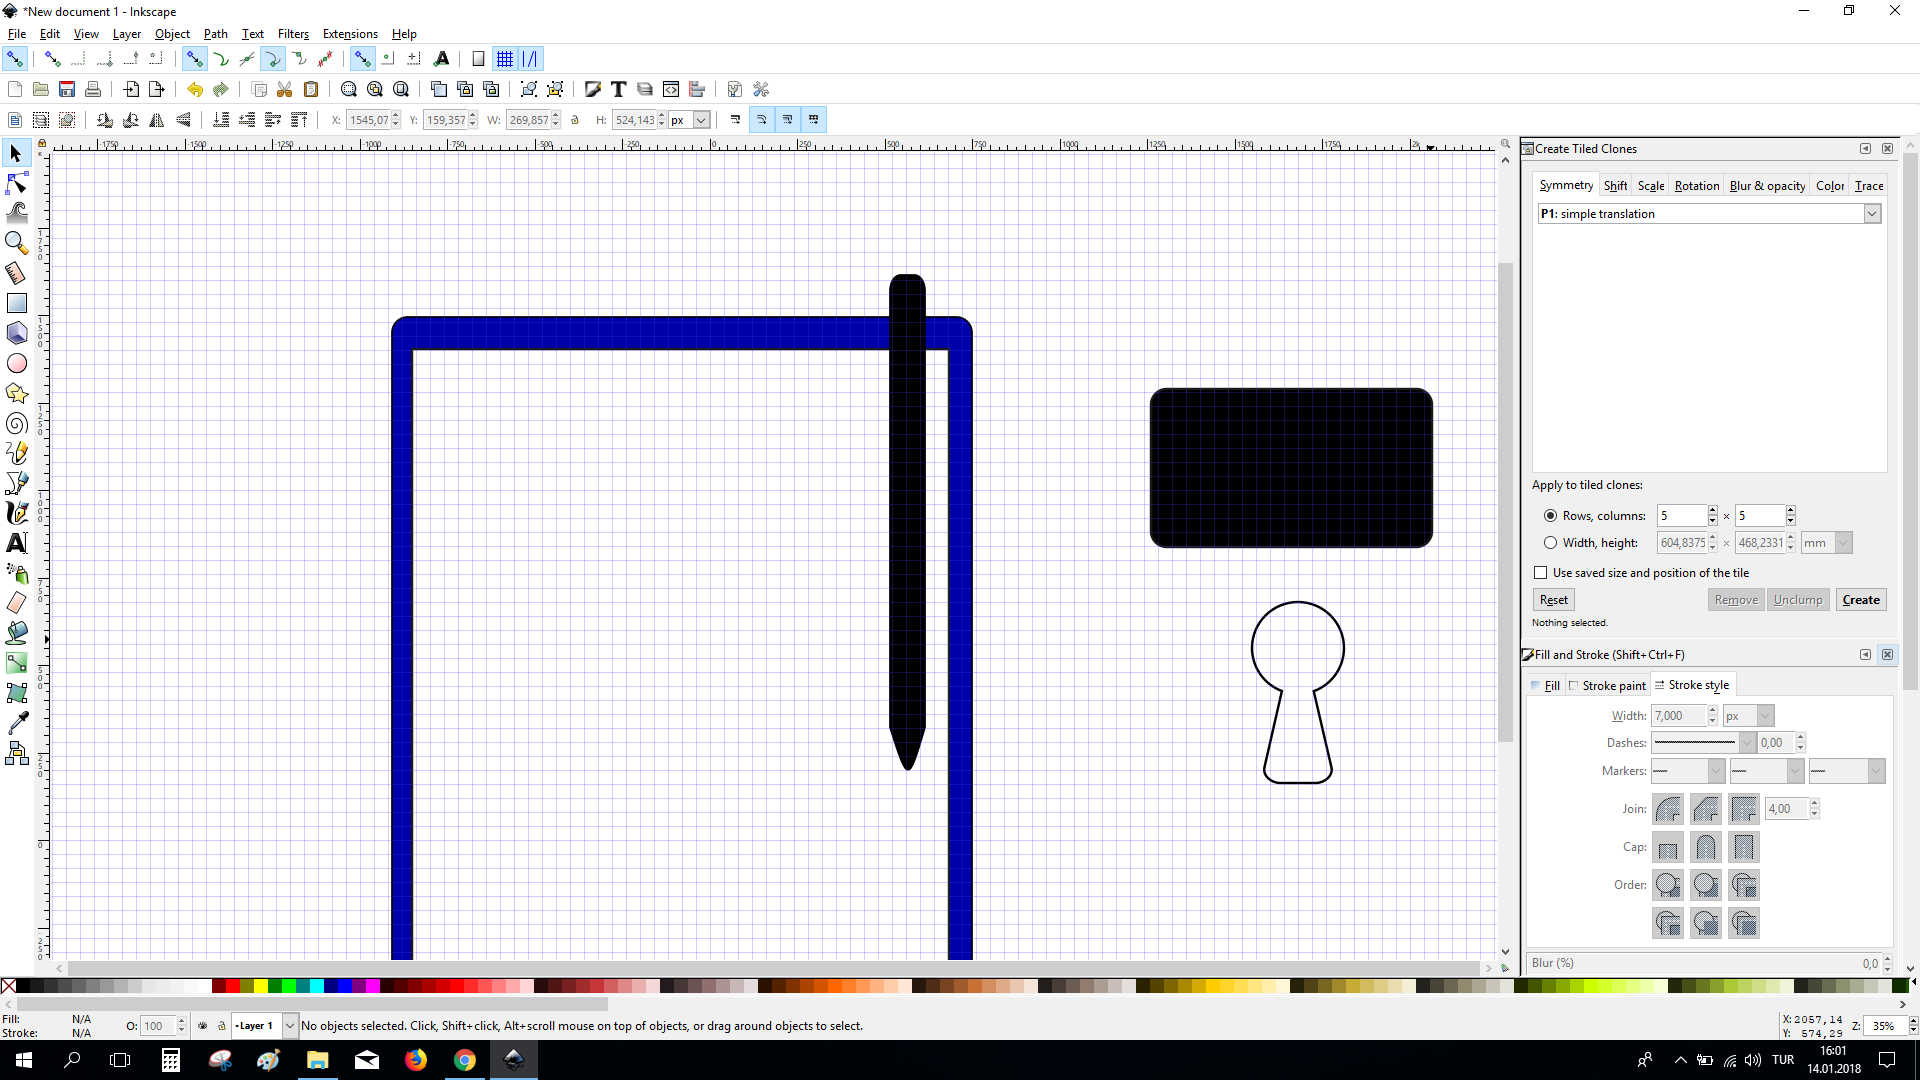Select the 3D box tool

point(16,333)
